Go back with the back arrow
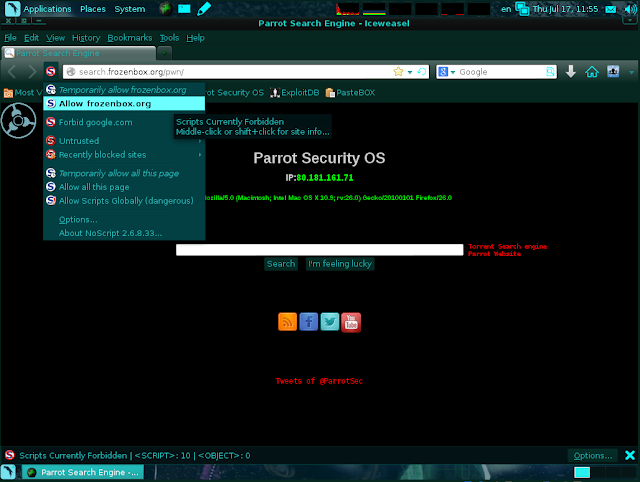The width and height of the screenshot is (640, 482). 12,72
